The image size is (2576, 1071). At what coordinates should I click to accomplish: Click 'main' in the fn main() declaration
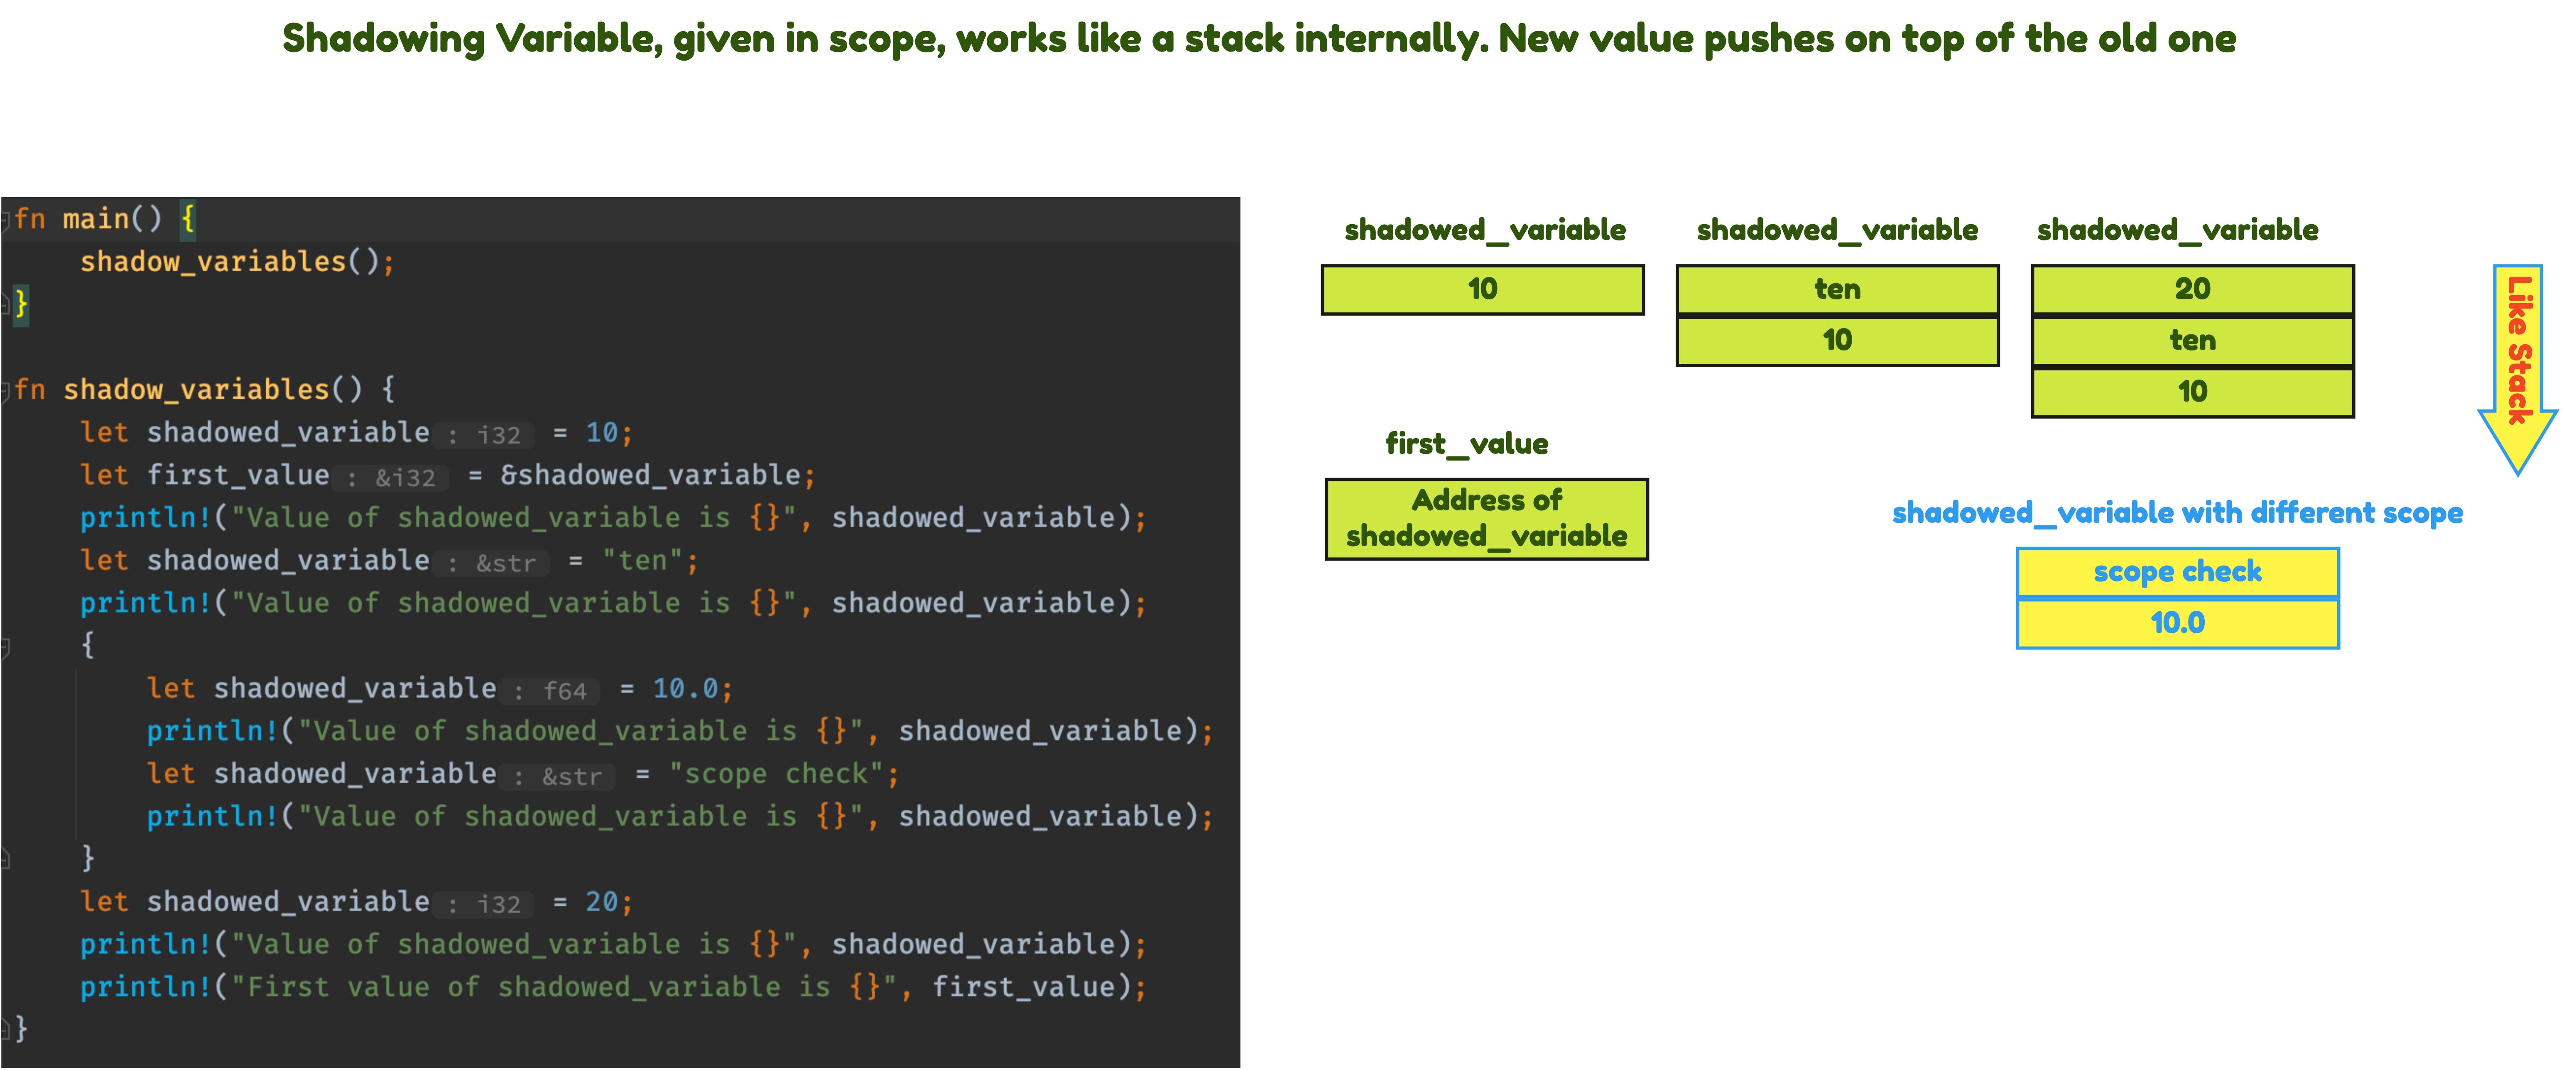click(96, 219)
